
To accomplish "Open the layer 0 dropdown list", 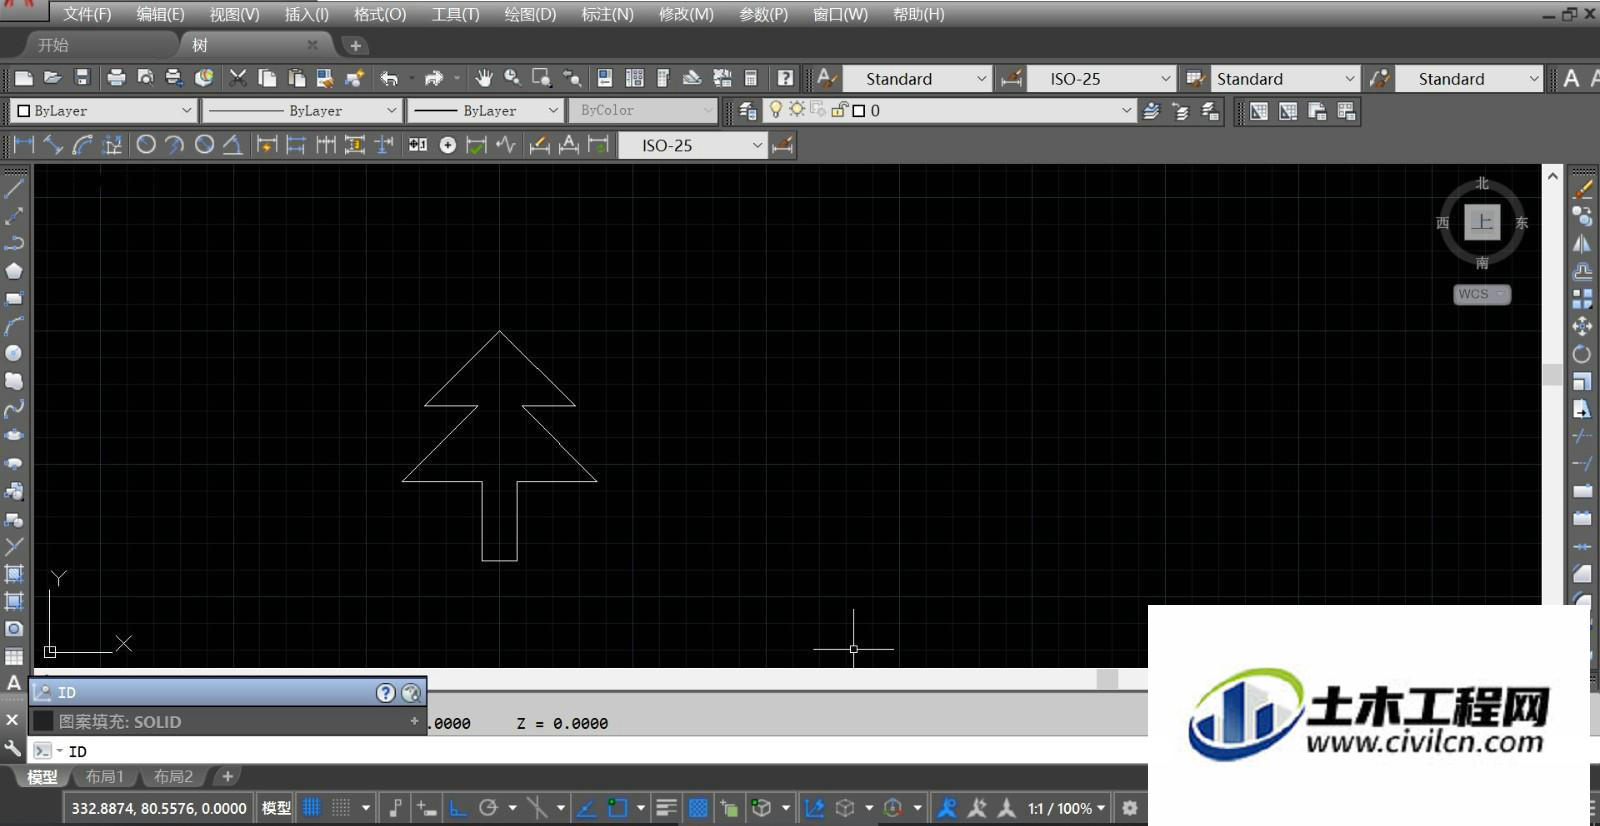I will (1126, 111).
